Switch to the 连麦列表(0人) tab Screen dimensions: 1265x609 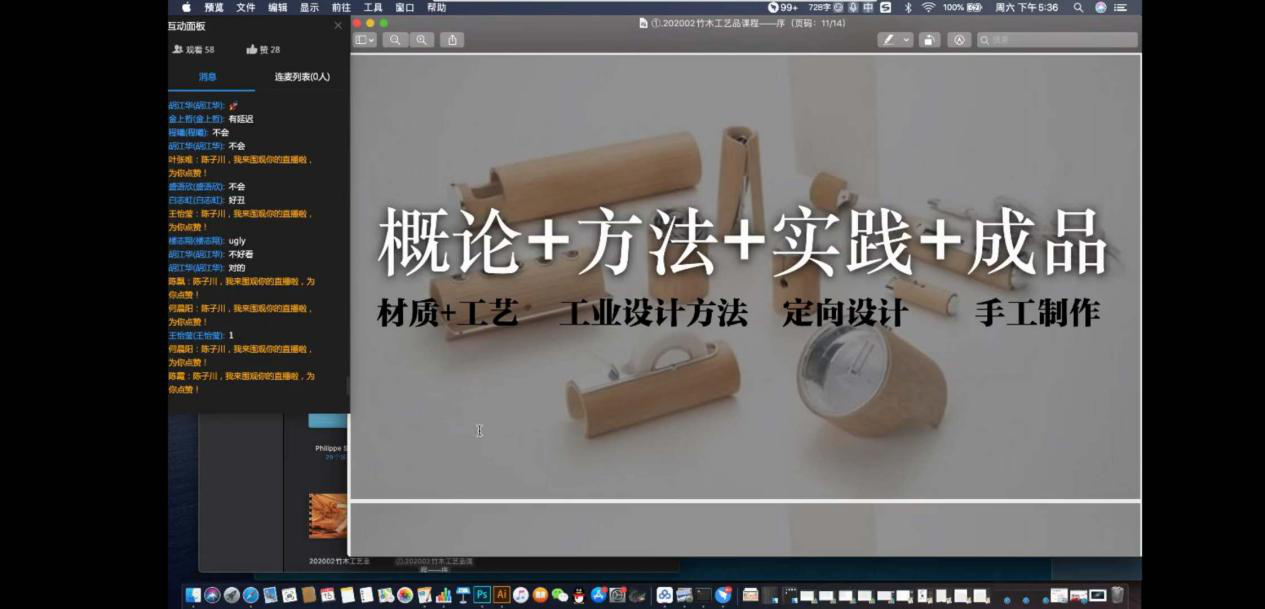(x=302, y=76)
